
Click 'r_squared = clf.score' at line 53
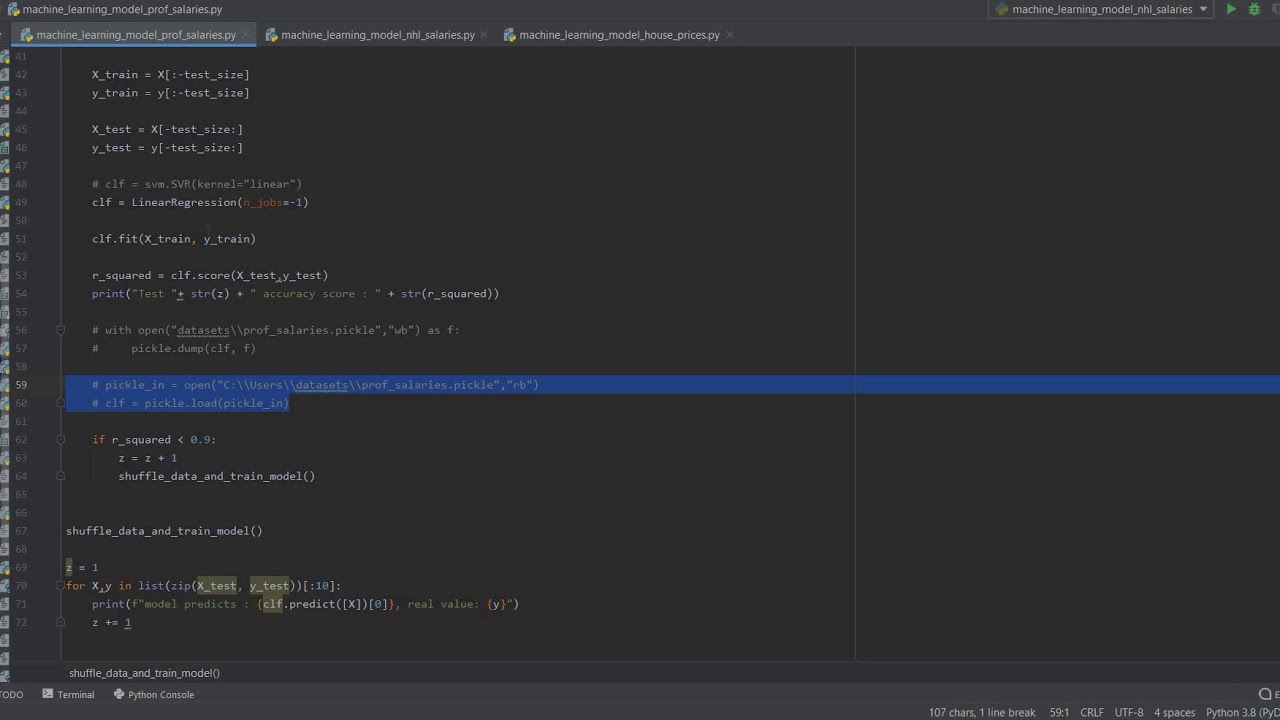[x=210, y=275]
